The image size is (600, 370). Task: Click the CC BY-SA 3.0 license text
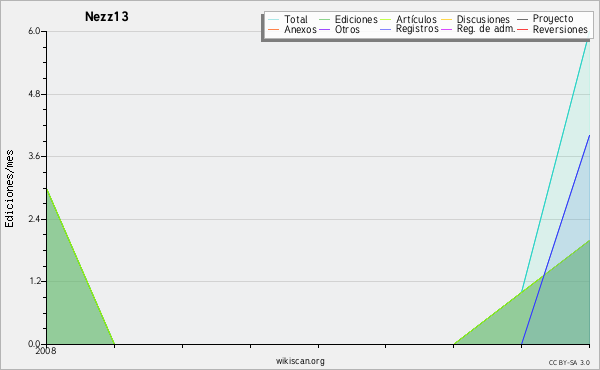point(569,363)
